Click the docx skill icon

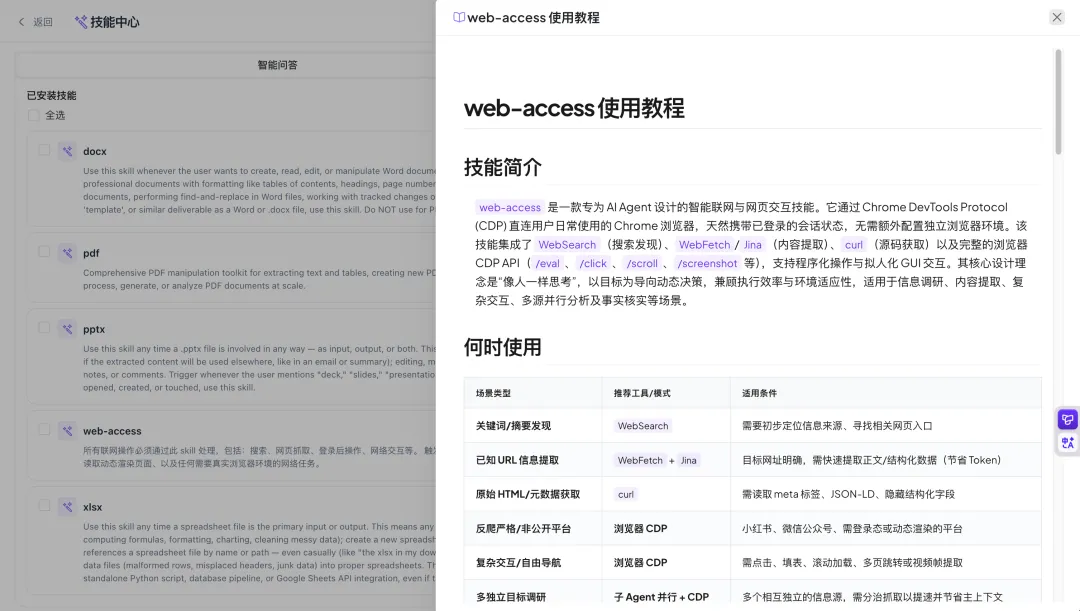pos(67,151)
